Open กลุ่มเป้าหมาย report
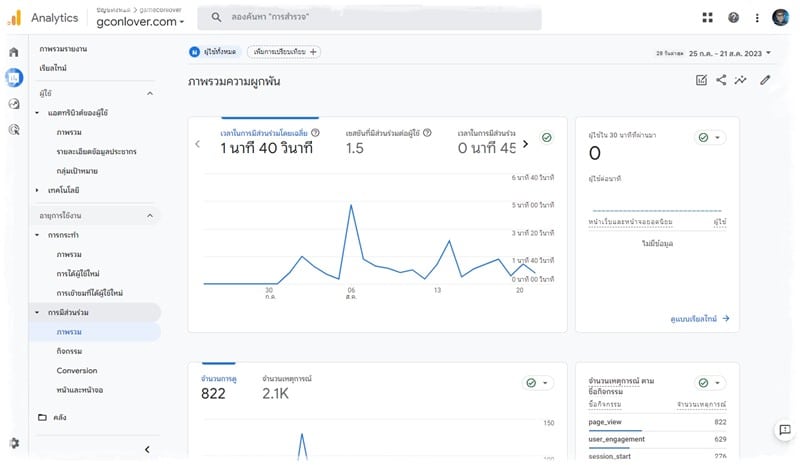This screenshot has height=465, width=800. pos(77,171)
